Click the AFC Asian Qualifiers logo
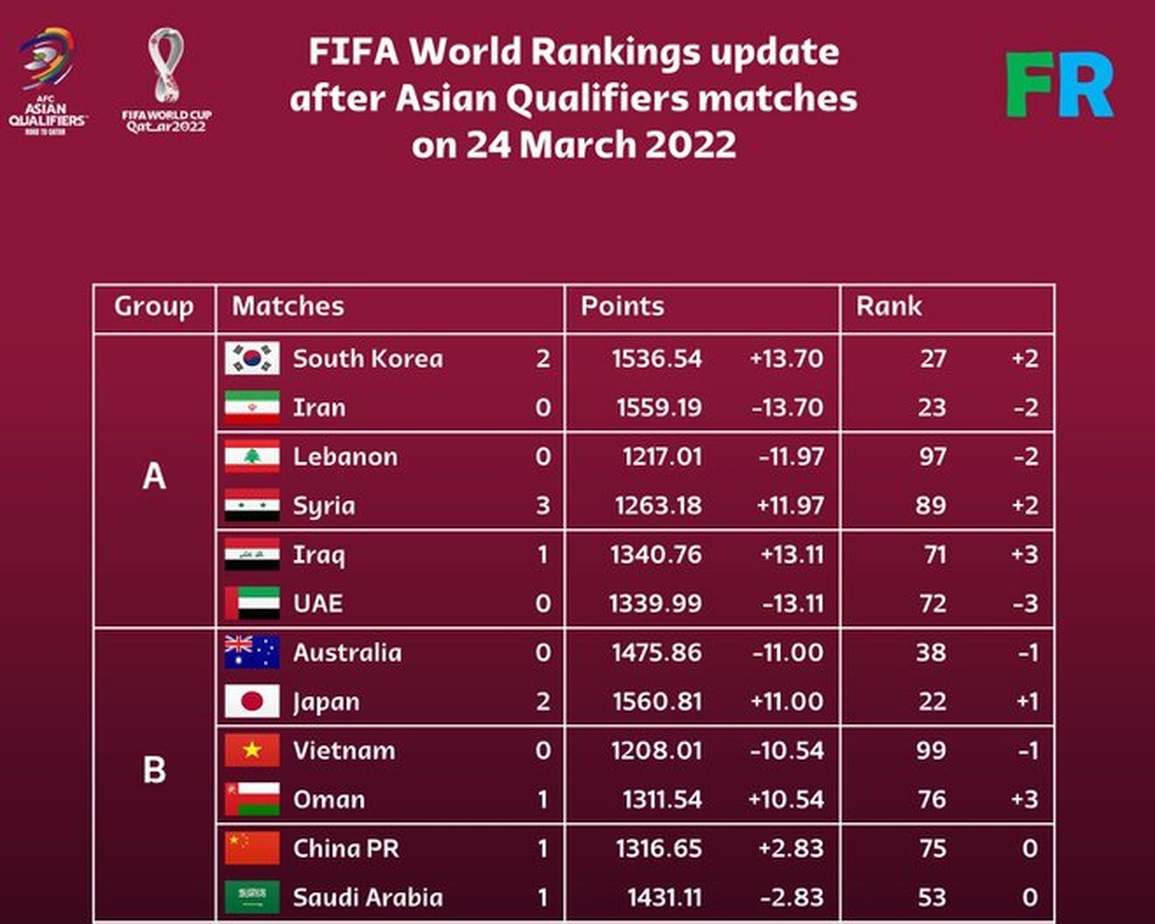 point(48,81)
